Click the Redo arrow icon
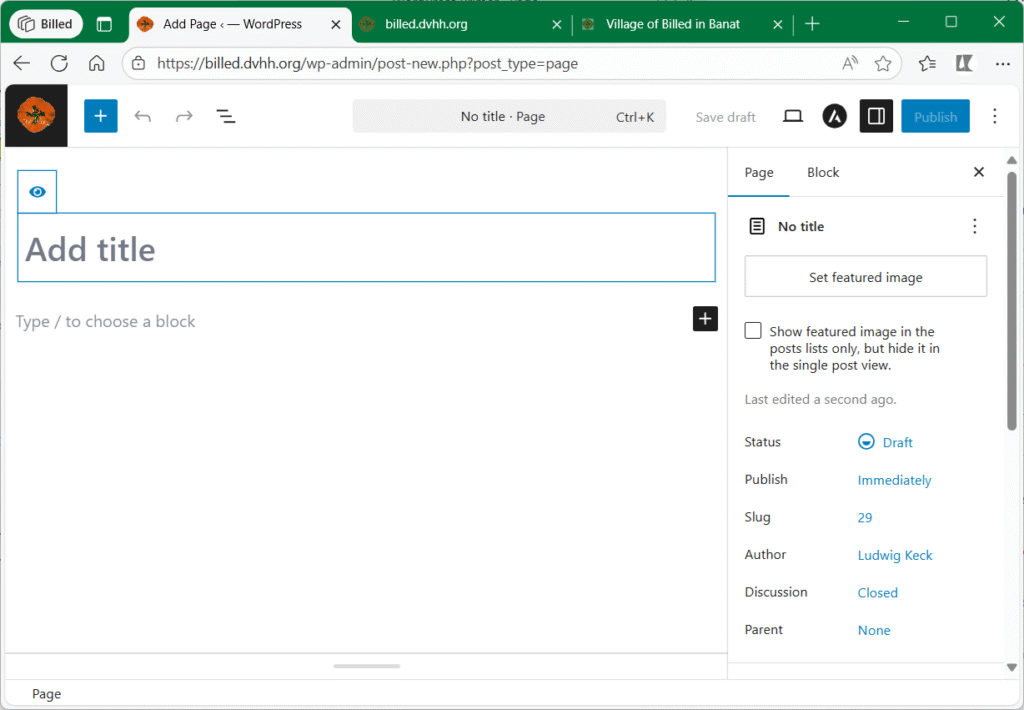The height and width of the screenshot is (710, 1024). click(184, 117)
